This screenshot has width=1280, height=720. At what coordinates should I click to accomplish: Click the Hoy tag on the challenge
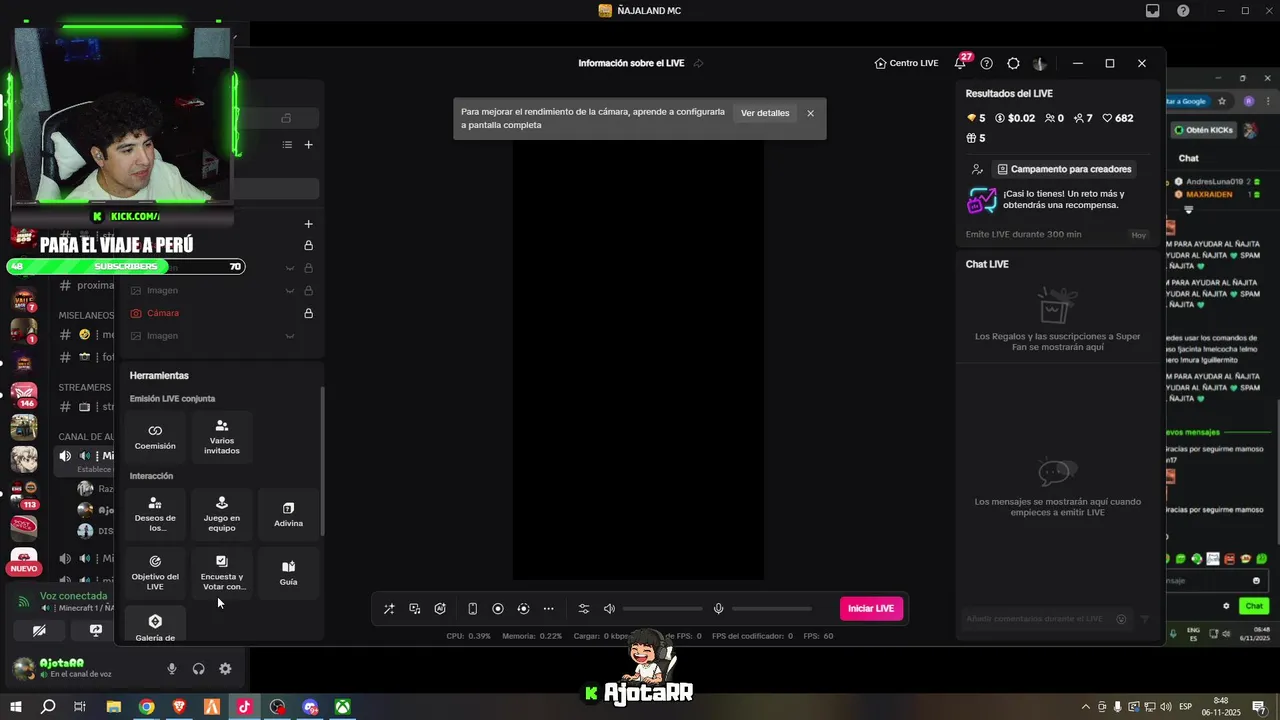coord(1138,235)
